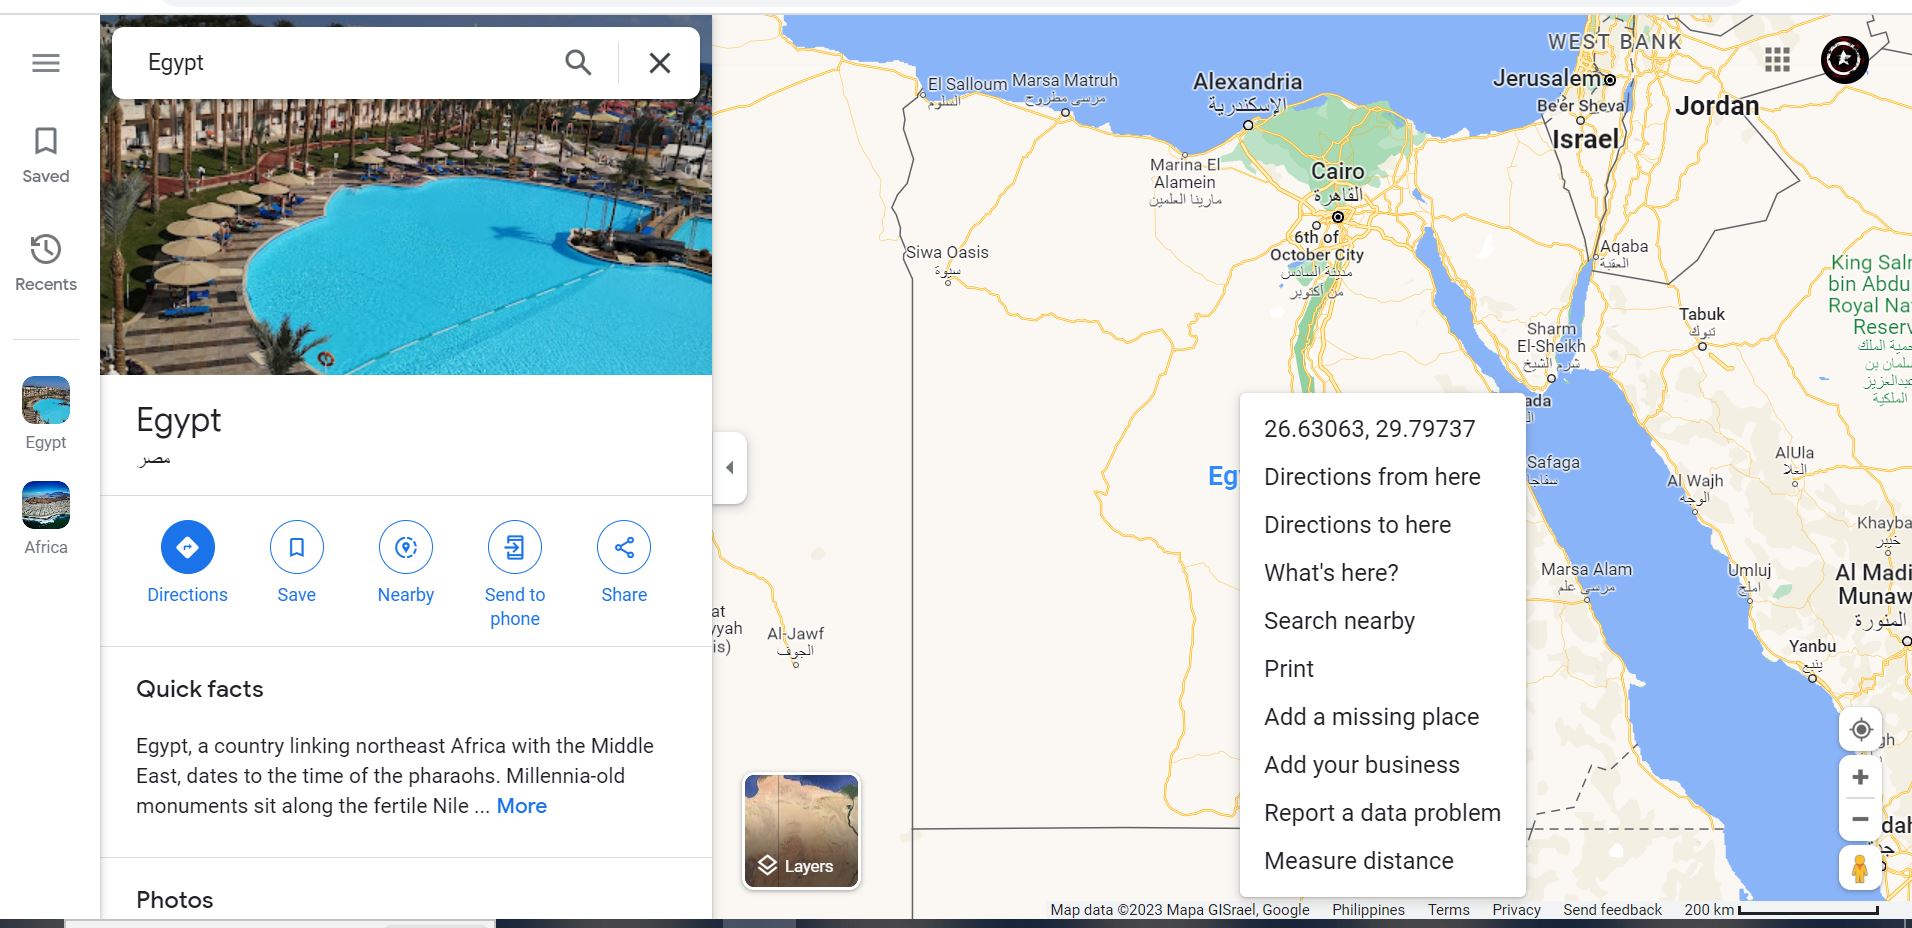Choose Measure distance

point(1383,861)
